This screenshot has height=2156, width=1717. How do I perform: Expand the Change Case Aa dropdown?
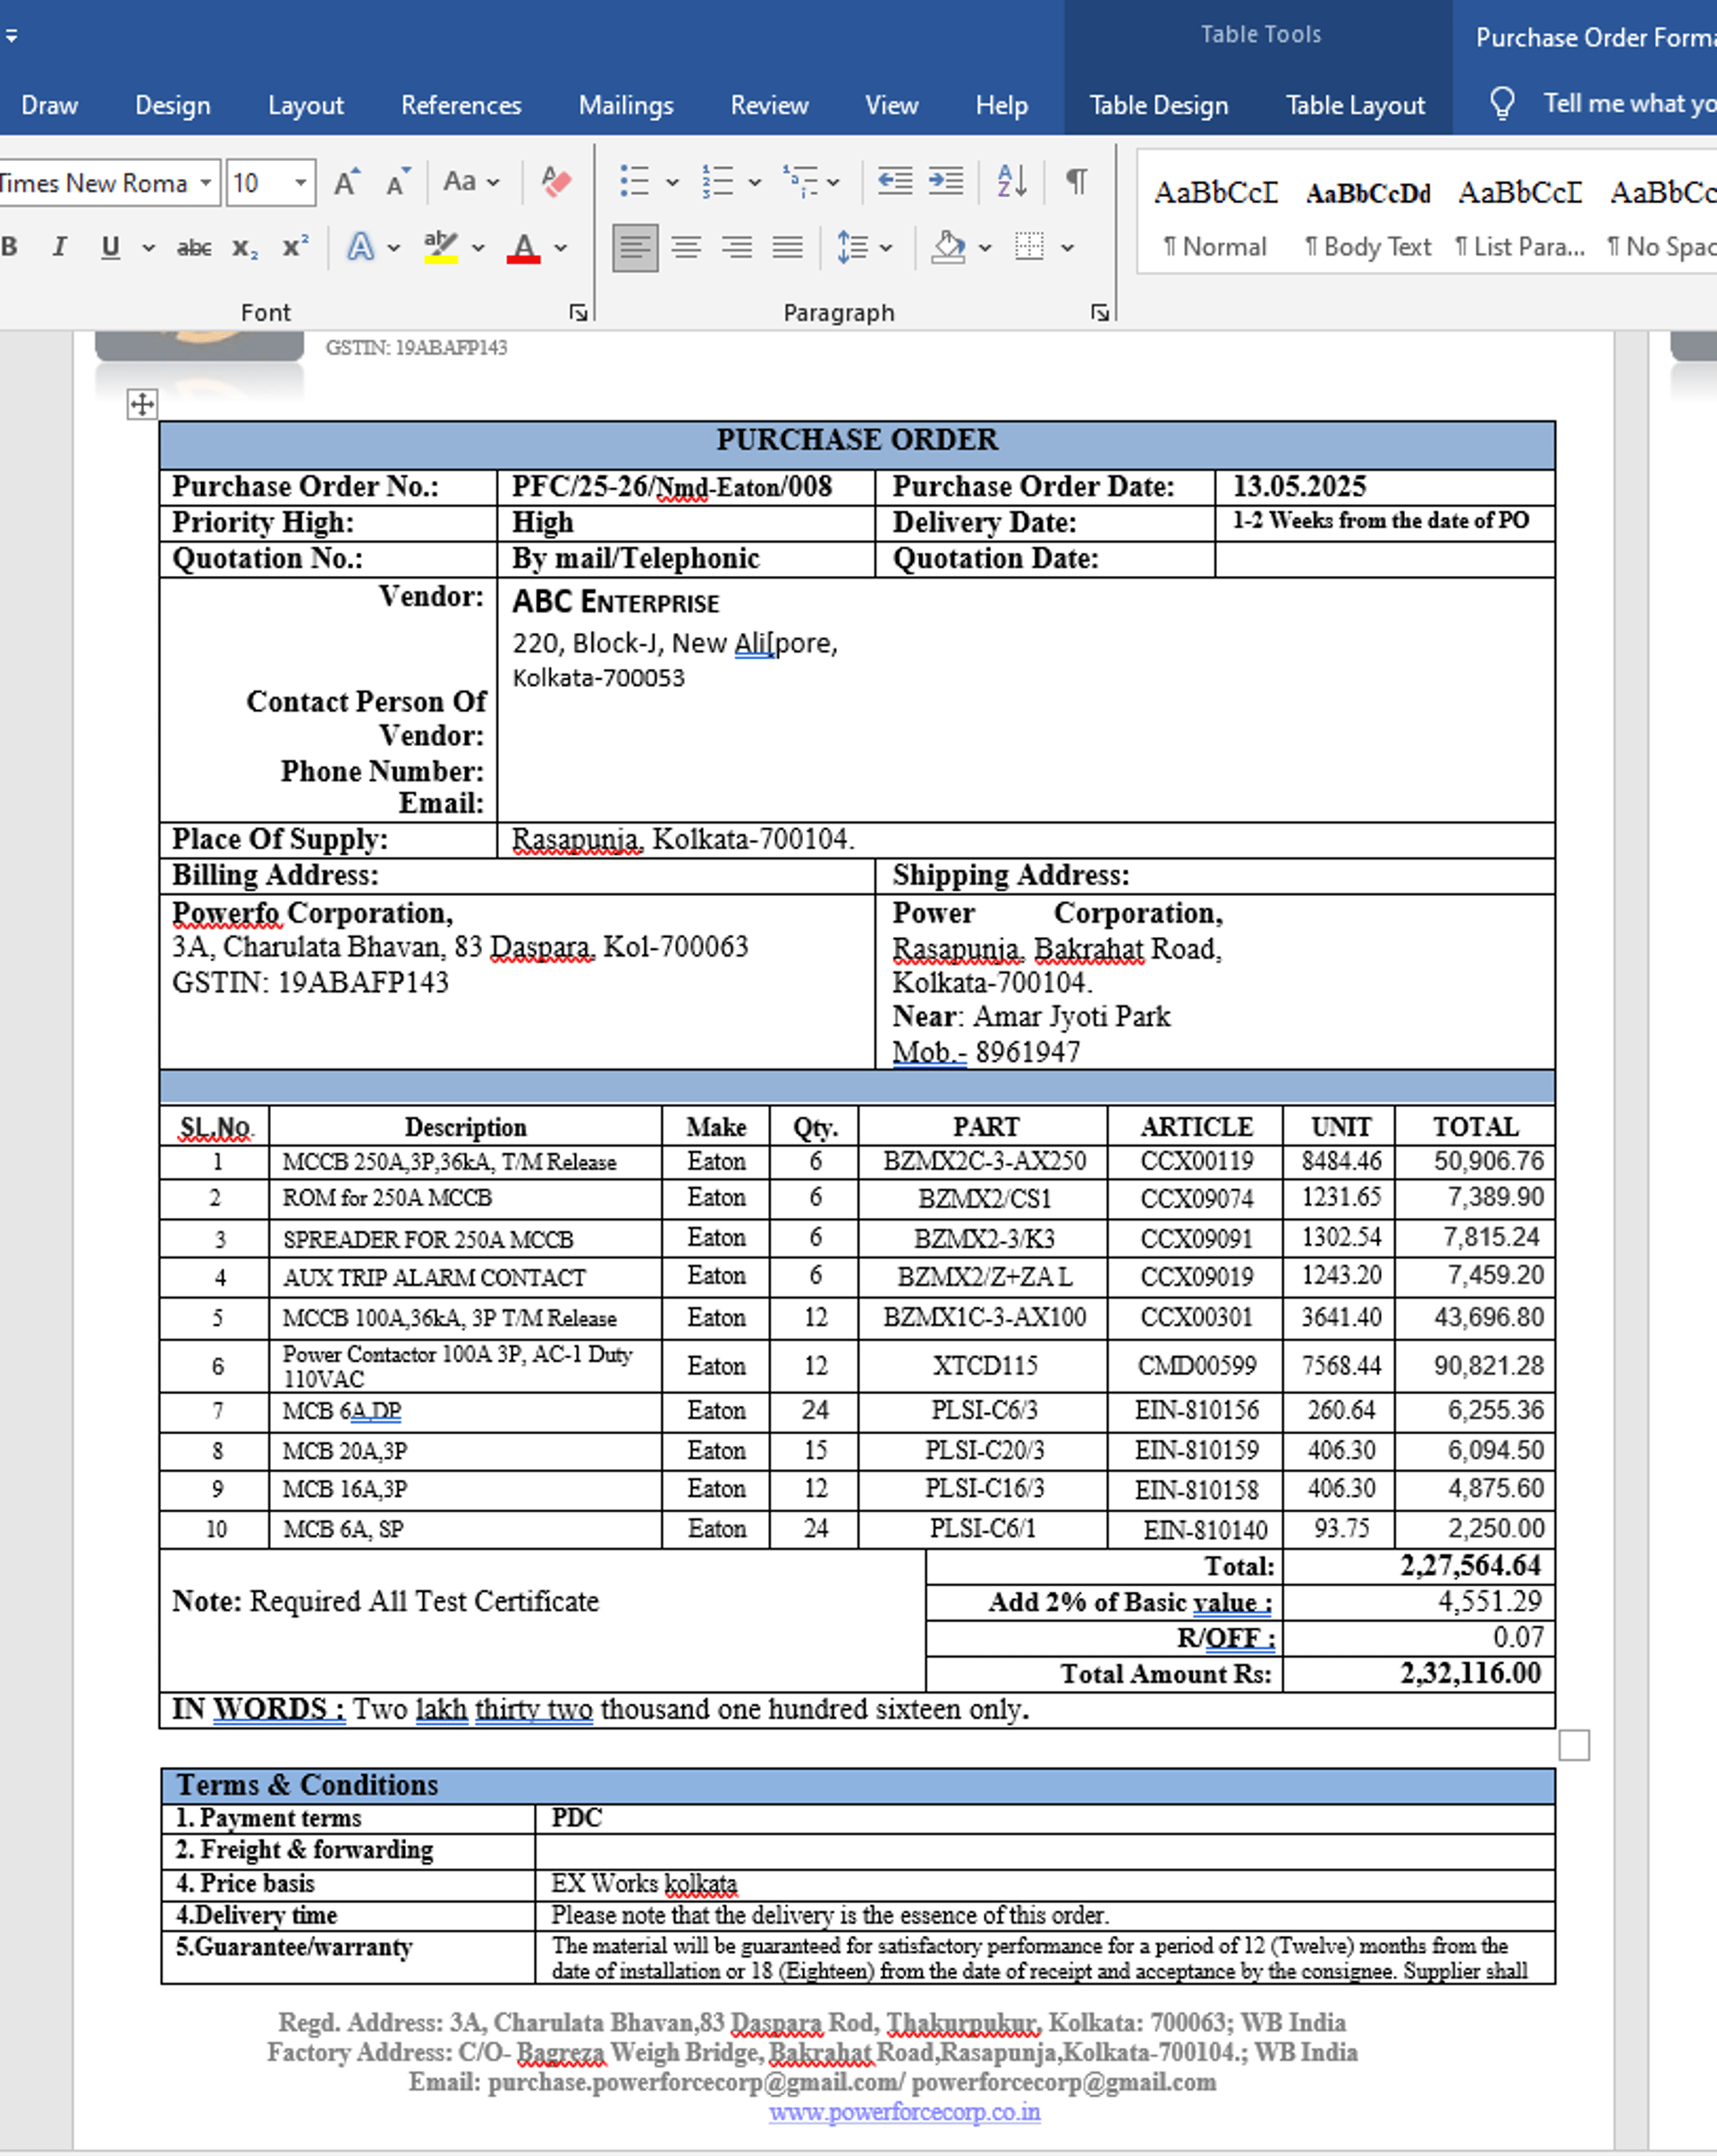(x=471, y=182)
